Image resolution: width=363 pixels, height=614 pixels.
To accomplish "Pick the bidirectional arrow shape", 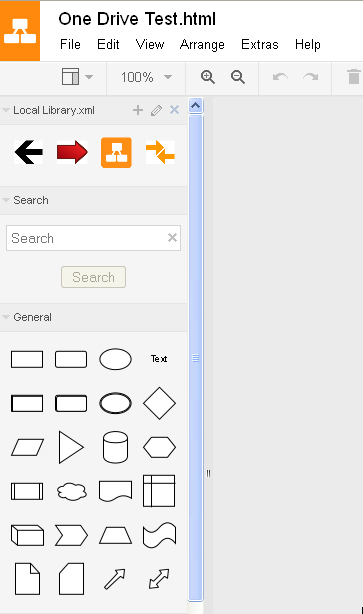I will (x=159, y=579).
